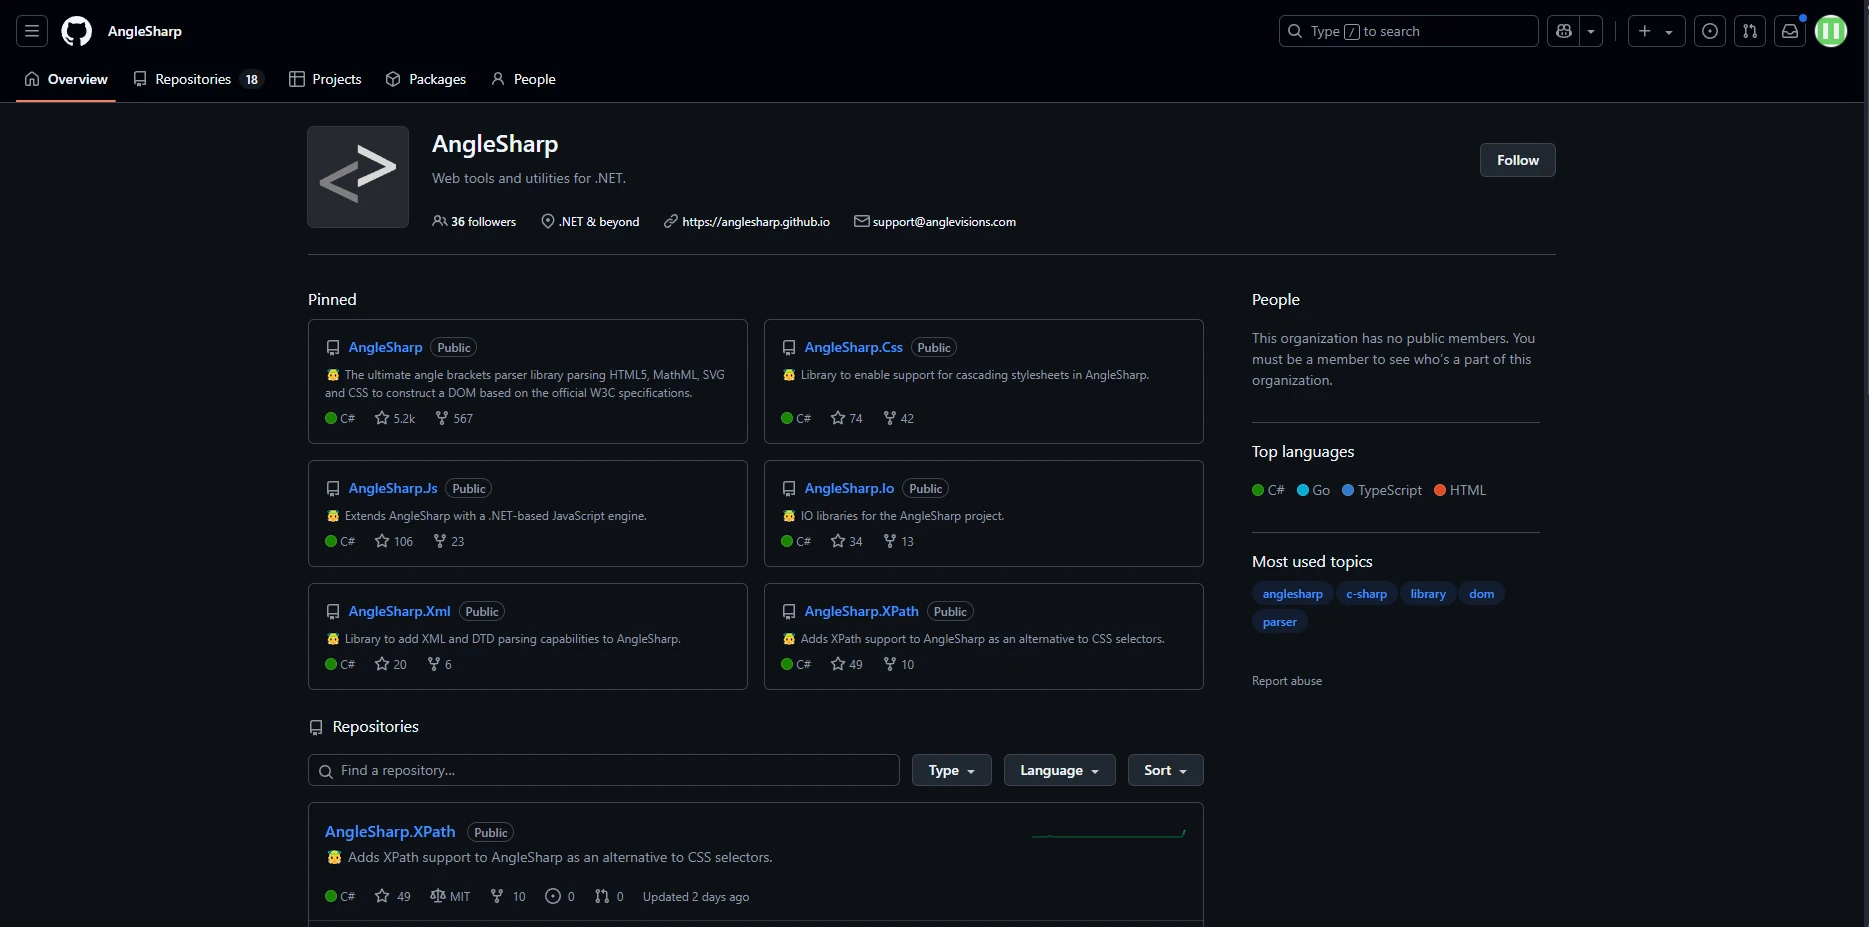Open the notifications inbox icon
Viewport: 1869px width, 927px height.
(1790, 31)
